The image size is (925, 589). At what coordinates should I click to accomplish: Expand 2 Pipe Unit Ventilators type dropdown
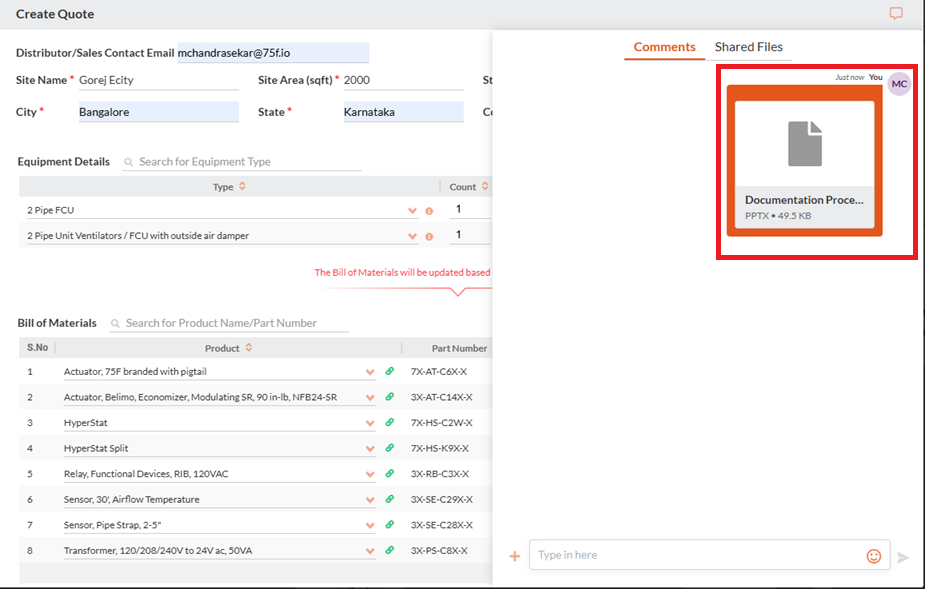[x=412, y=237]
